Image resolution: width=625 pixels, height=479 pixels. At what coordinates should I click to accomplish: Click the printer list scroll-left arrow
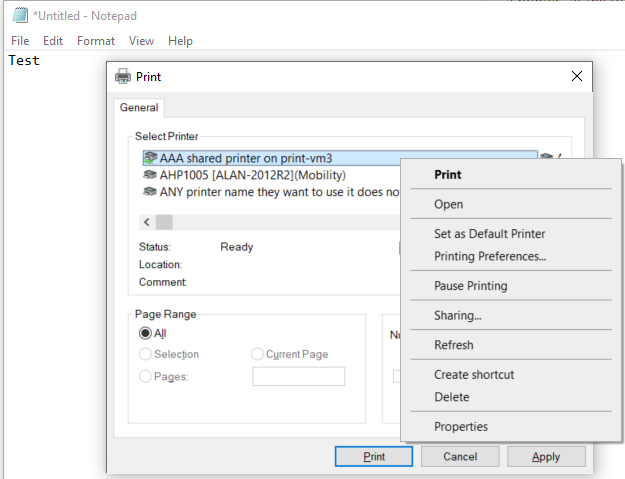coord(147,222)
